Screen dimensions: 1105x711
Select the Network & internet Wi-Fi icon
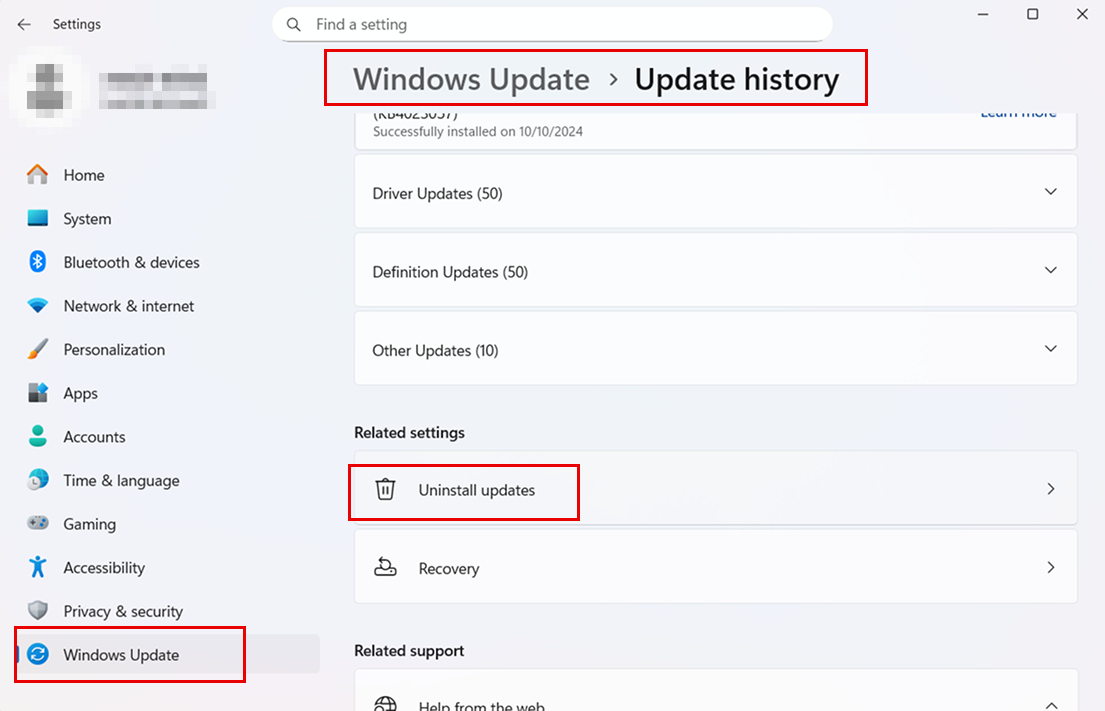38,306
